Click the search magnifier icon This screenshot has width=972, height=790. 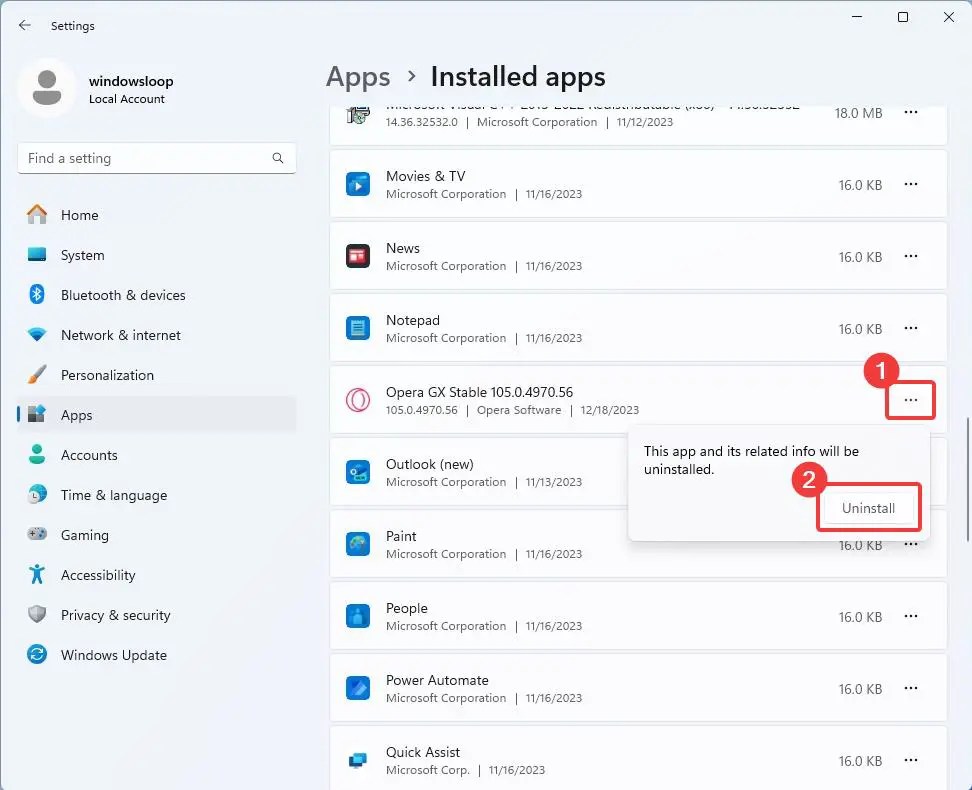point(278,158)
